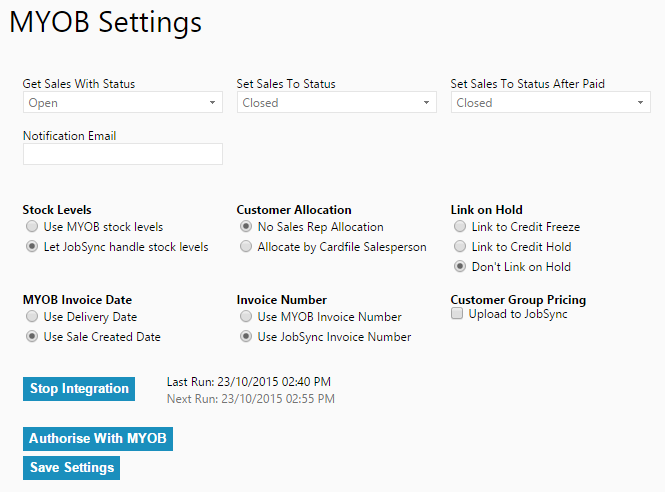This screenshot has height=492, width=665.
Task: Expand Set Sales To Status dropdown
Action: click(x=337, y=102)
